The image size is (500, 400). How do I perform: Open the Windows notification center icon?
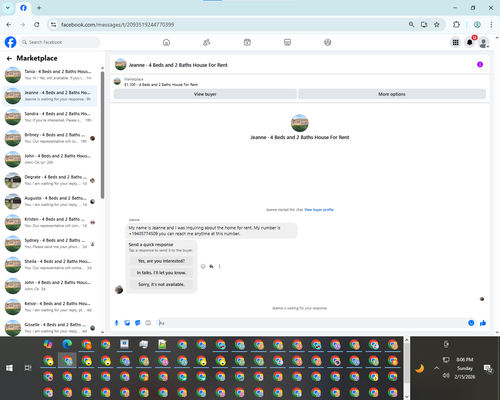pyautogui.click(x=488, y=368)
